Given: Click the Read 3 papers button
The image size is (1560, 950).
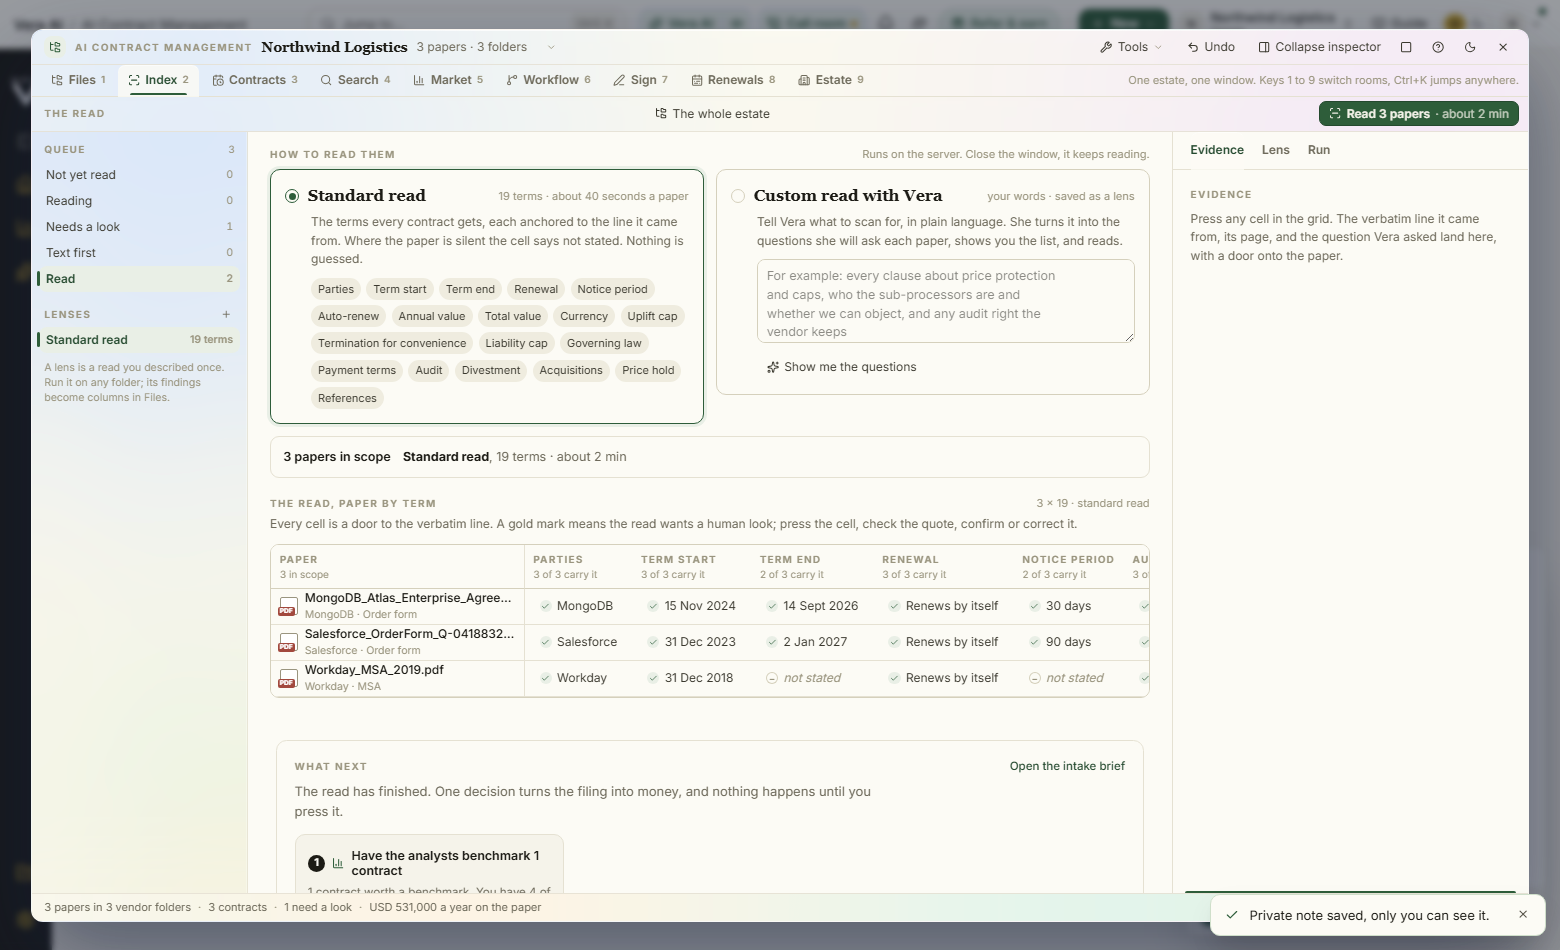Looking at the screenshot, I should 1418,114.
